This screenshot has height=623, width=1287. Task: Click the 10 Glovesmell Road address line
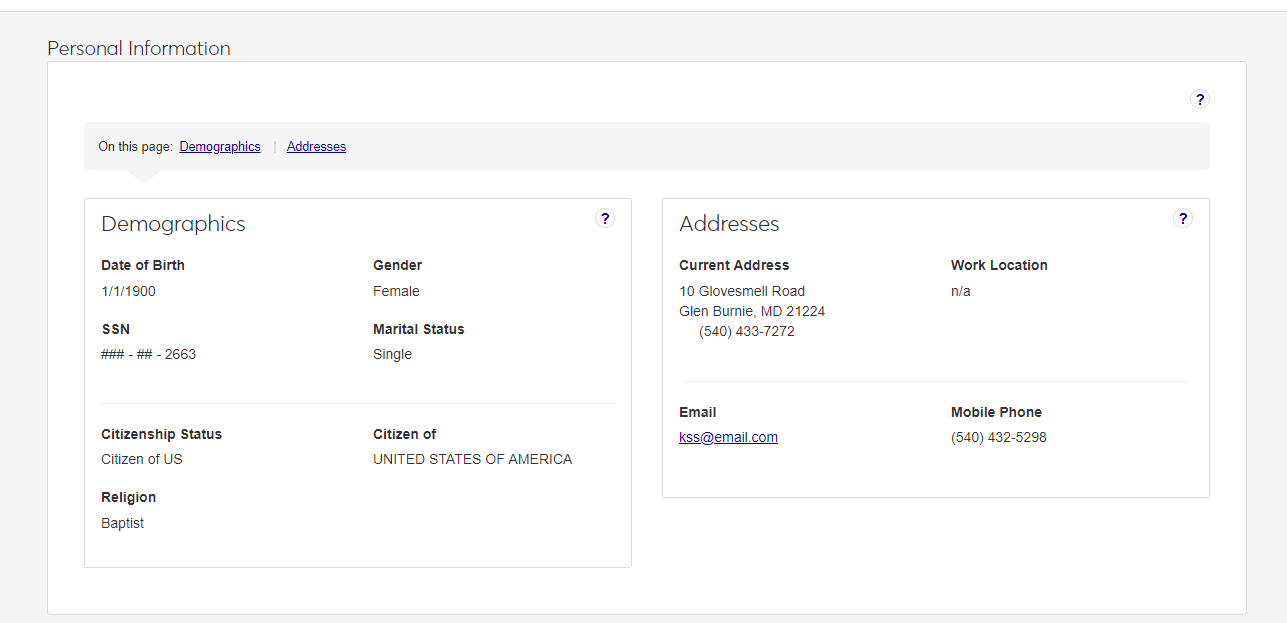[x=742, y=291]
